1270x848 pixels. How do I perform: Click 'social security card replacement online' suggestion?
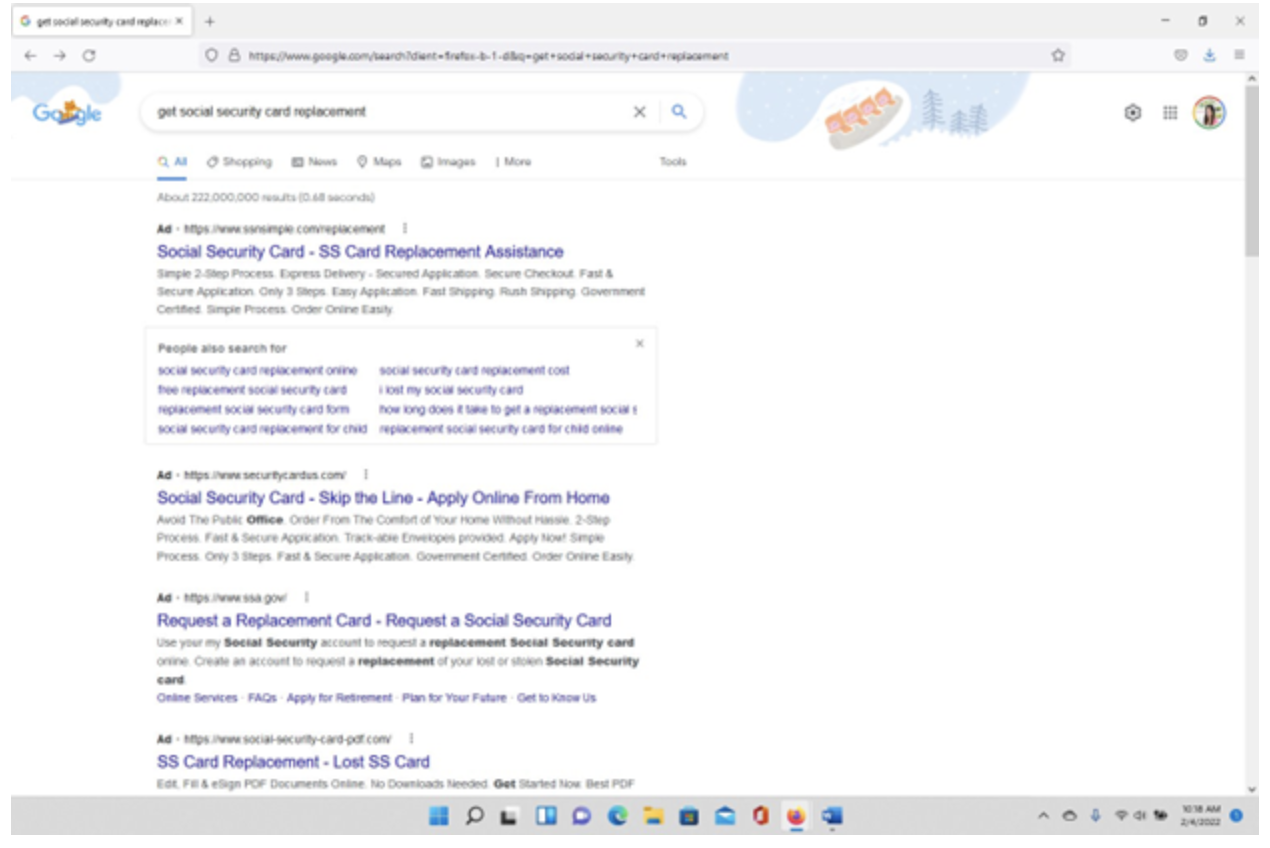257,371
